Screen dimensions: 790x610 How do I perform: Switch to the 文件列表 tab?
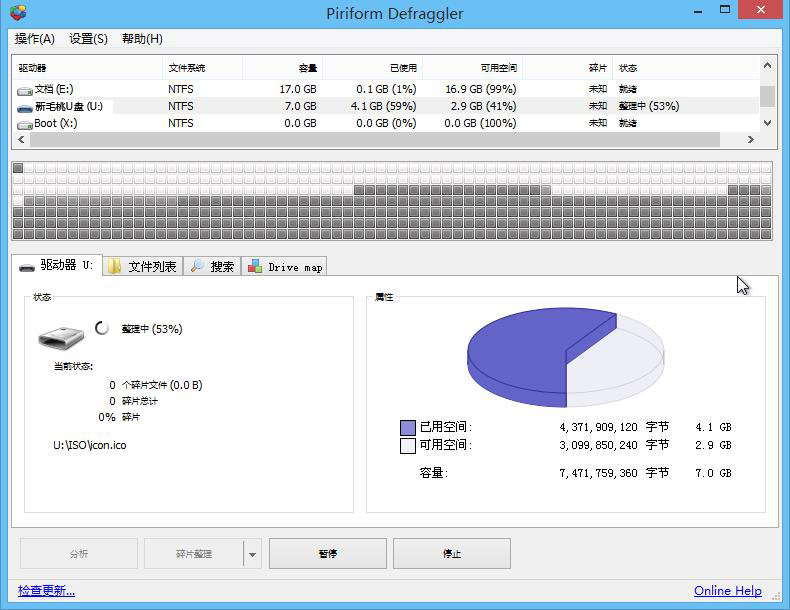point(143,266)
